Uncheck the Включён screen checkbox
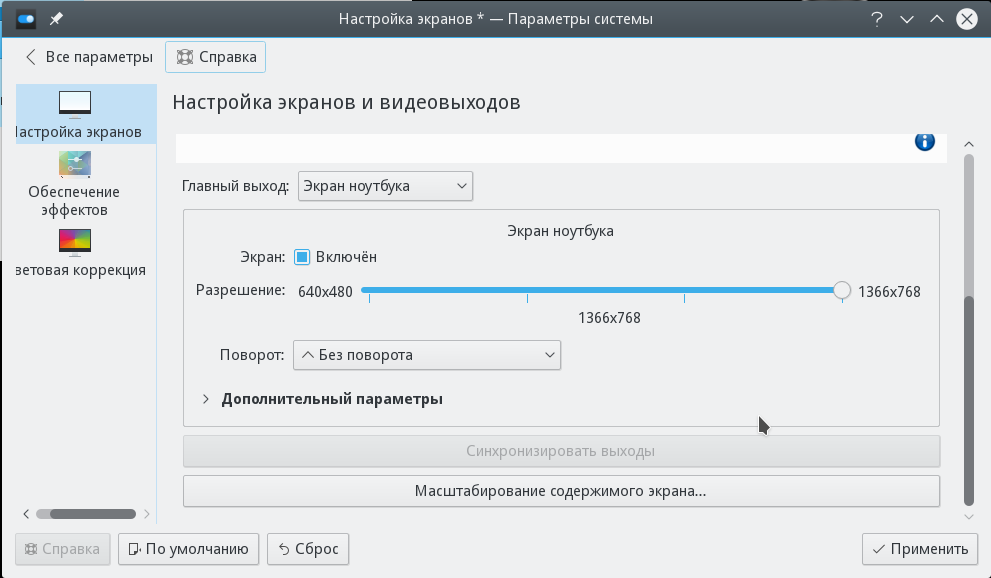Viewport: 991px width, 578px height. pos(302,257)
